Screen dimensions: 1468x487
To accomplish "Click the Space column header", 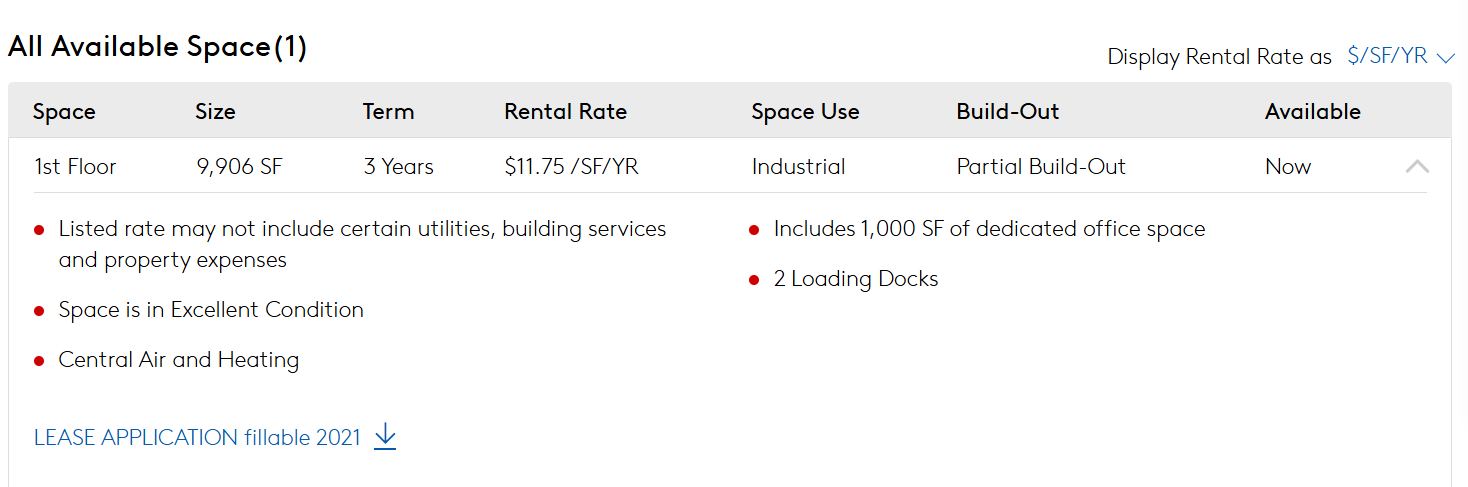I will 64,112.
